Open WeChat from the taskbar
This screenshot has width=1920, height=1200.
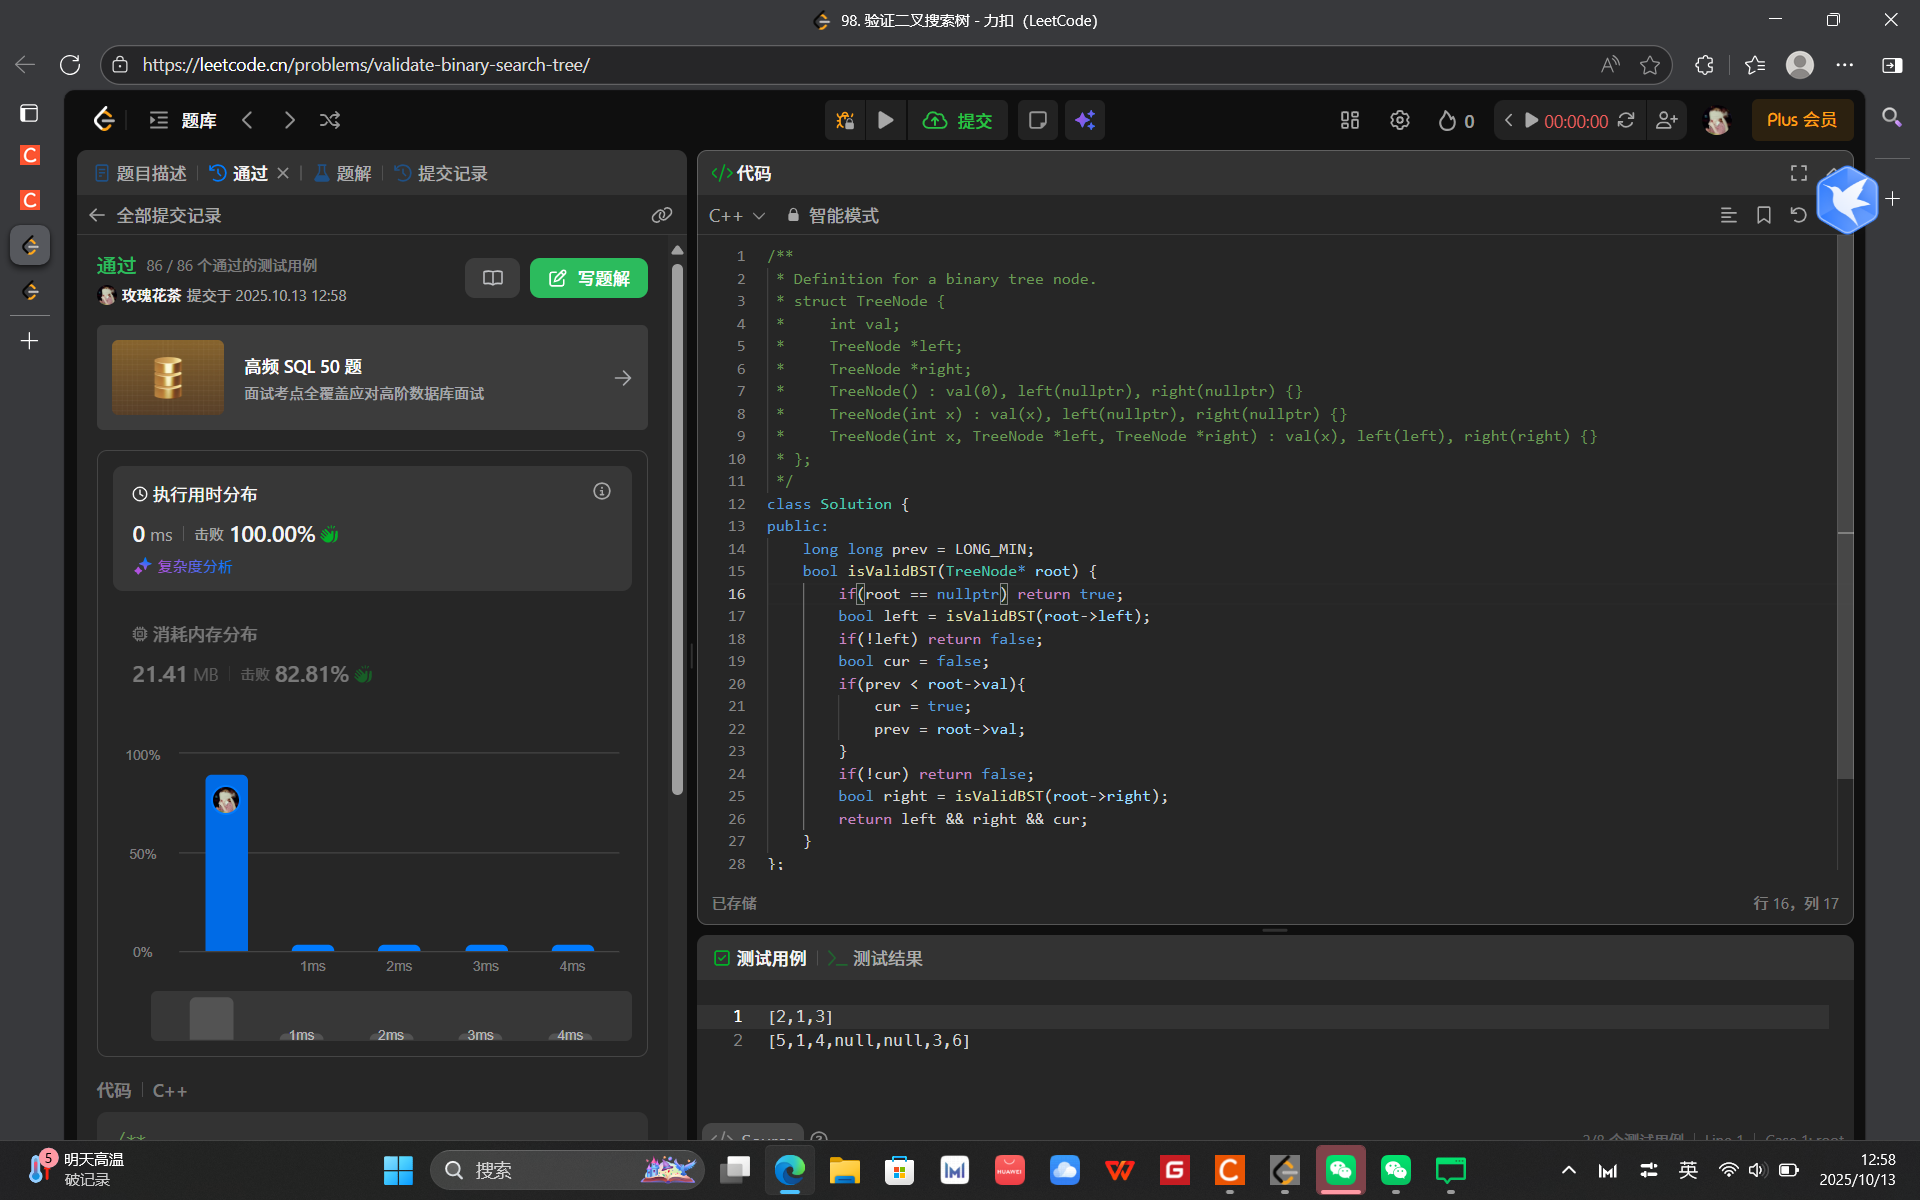[x=1340, y=1169]
